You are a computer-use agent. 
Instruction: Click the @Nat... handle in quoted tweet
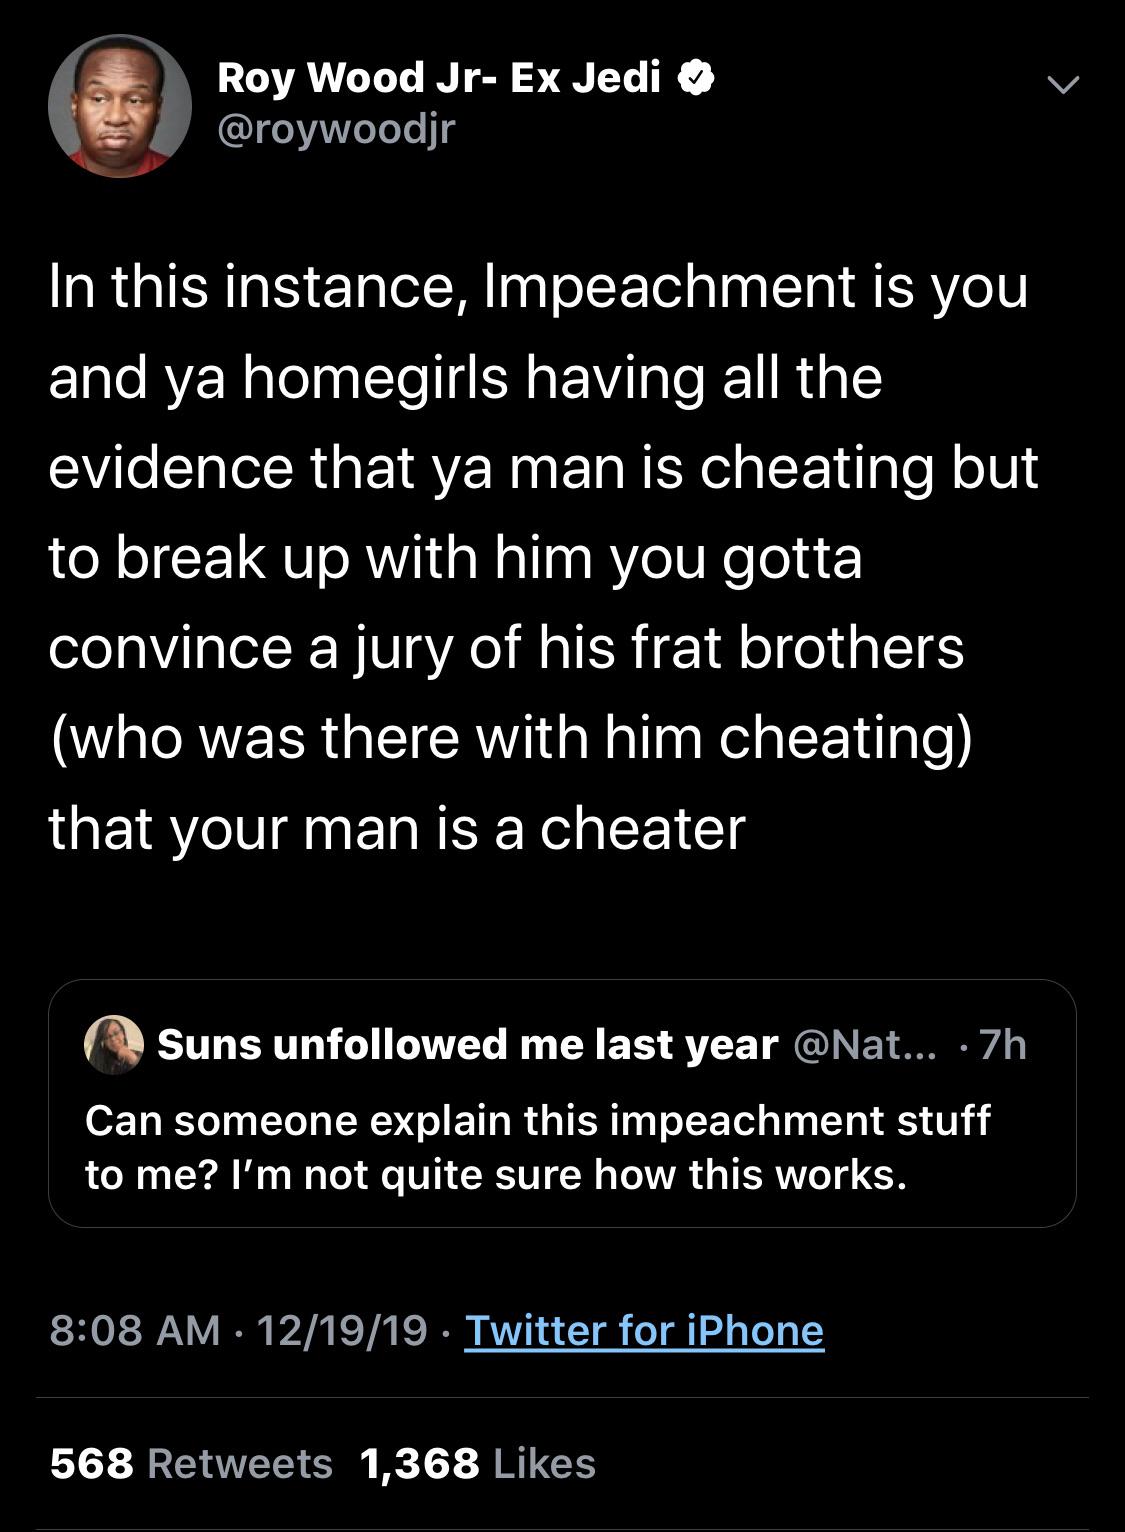(x=865, y=1044)
